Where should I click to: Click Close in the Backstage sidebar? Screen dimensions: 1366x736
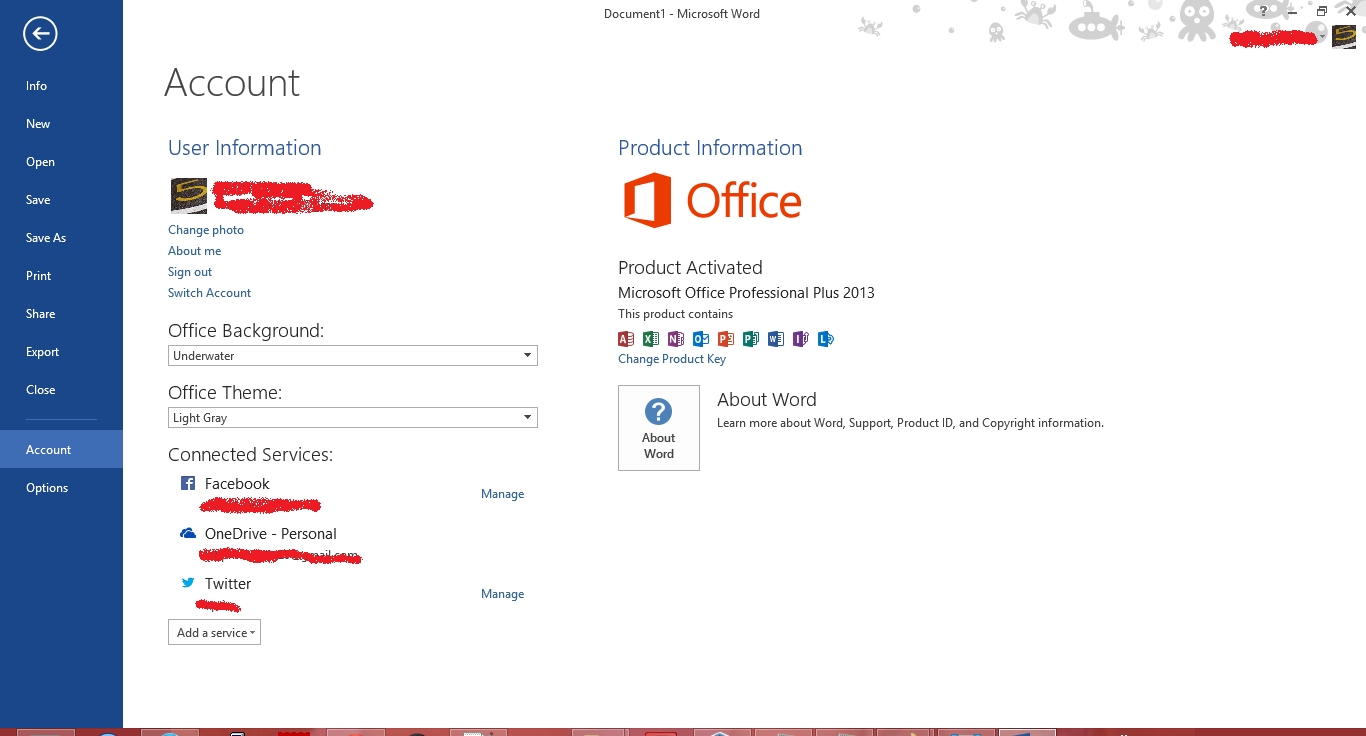[61, 390]
